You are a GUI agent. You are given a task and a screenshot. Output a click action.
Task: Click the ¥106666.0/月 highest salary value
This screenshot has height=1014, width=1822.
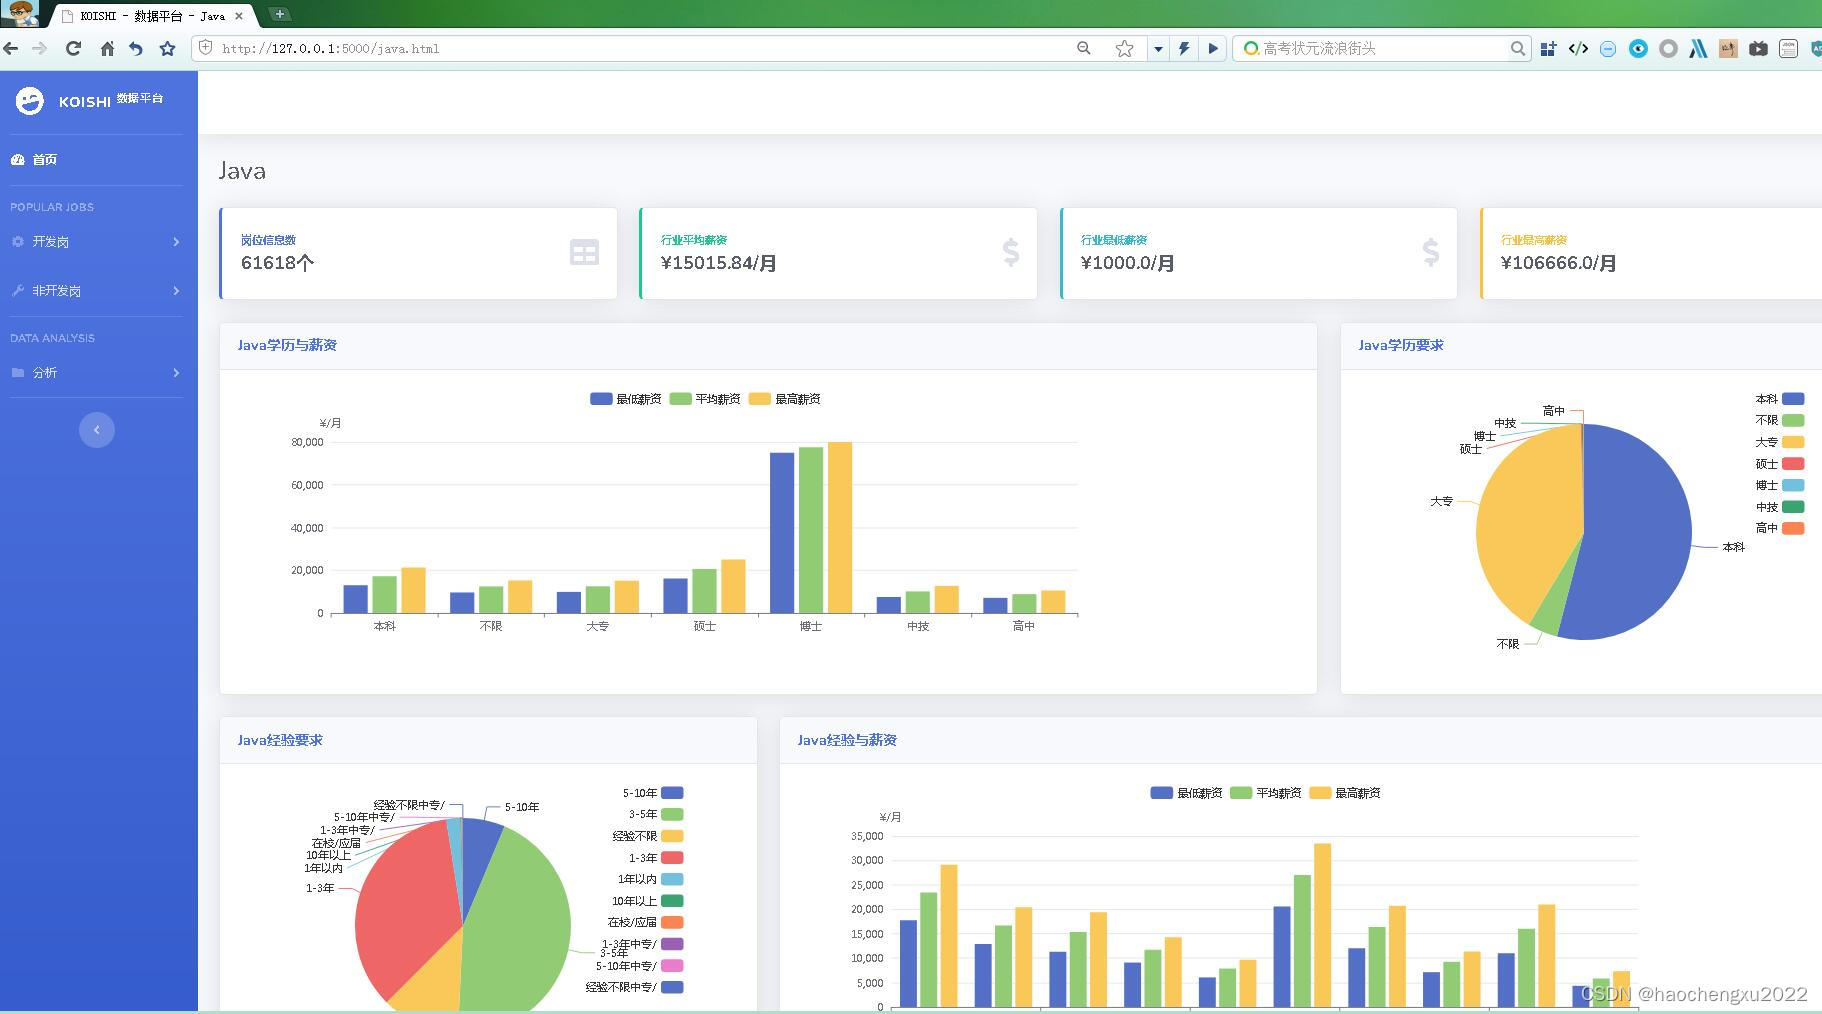1558,263
